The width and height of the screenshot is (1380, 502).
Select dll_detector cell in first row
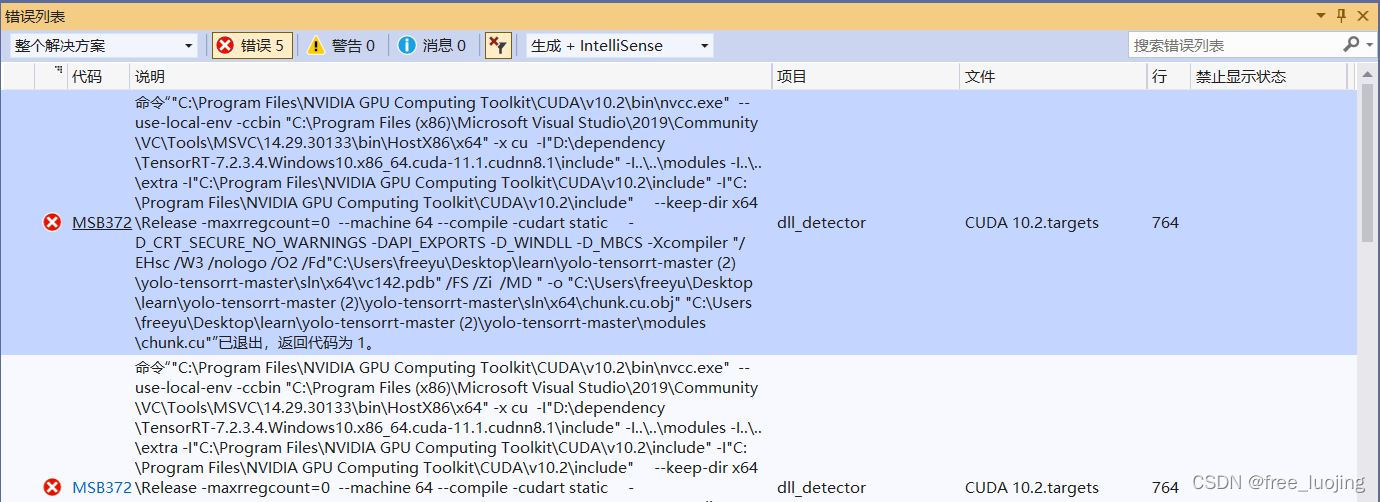(x=821, y=222)
